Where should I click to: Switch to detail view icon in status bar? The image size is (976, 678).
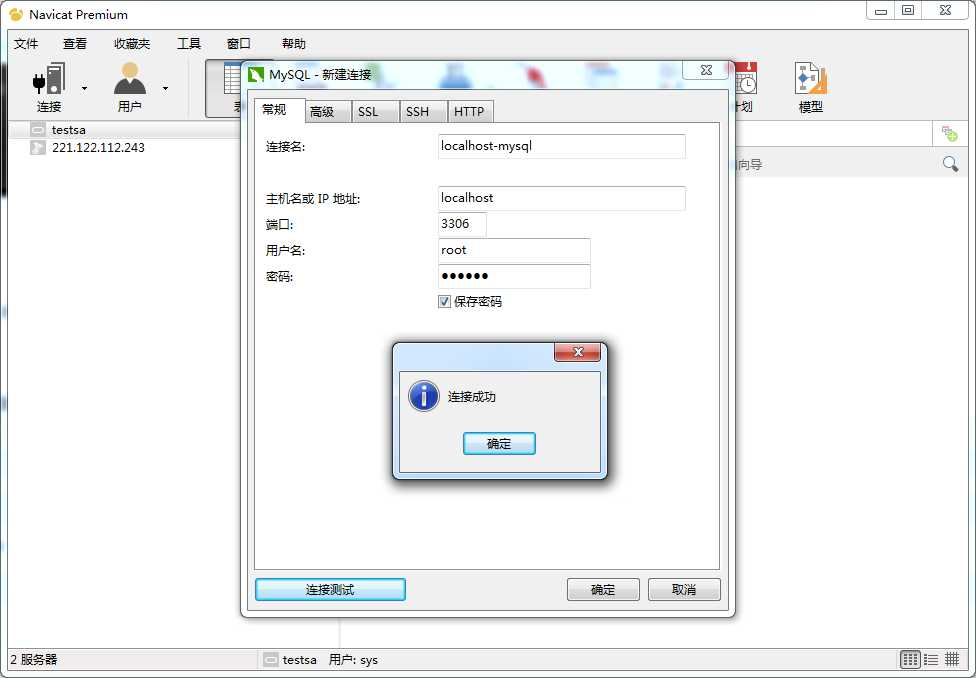952,659
